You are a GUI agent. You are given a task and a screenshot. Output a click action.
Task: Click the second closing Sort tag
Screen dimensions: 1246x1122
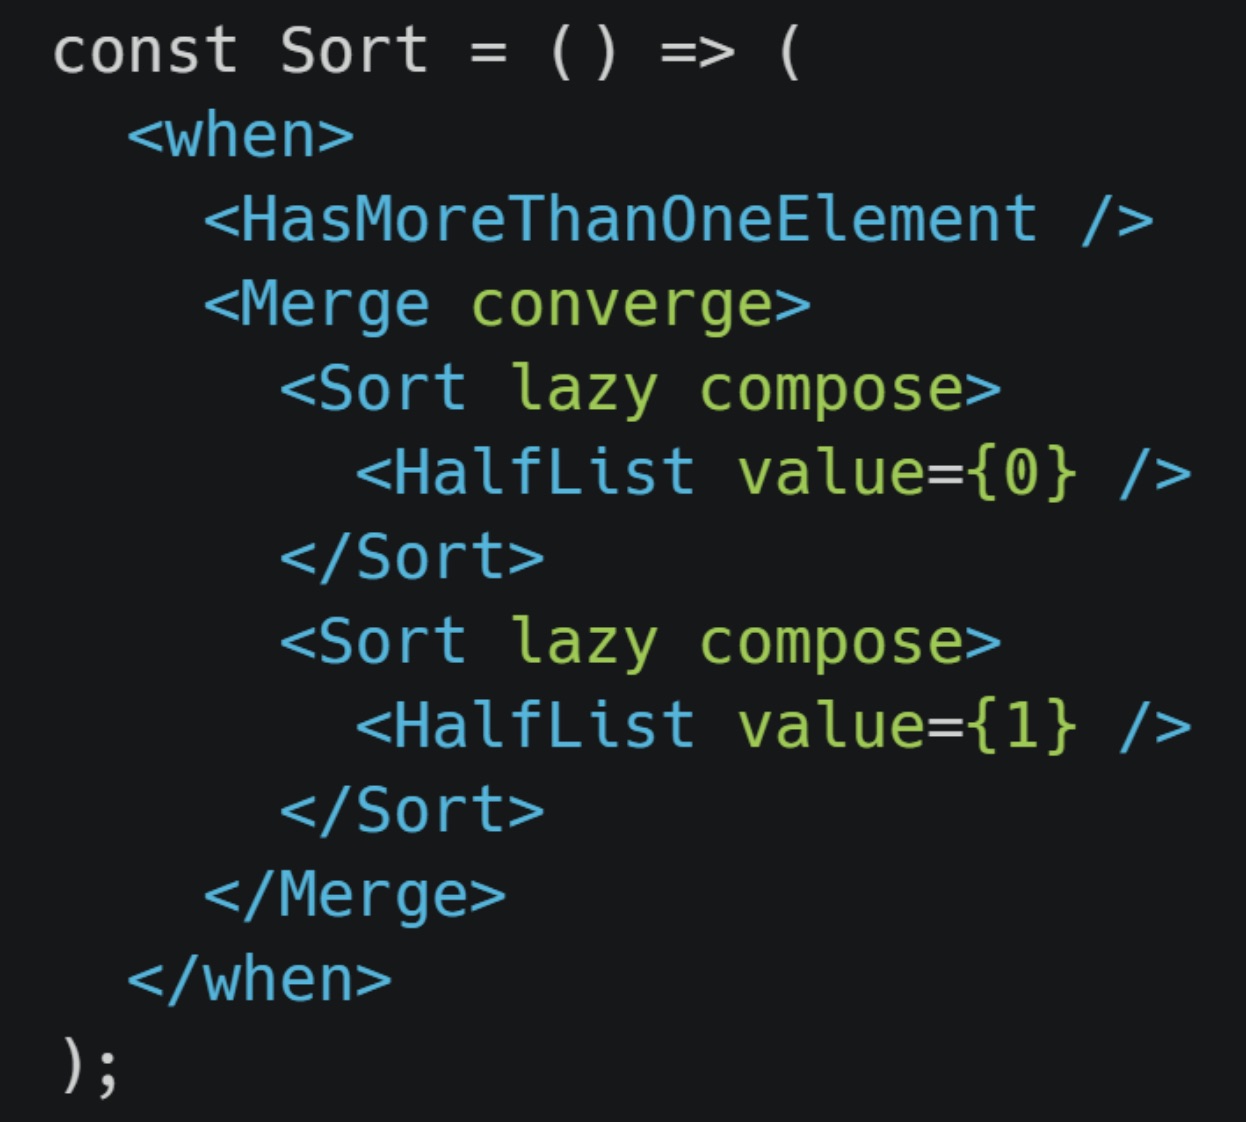411,810
